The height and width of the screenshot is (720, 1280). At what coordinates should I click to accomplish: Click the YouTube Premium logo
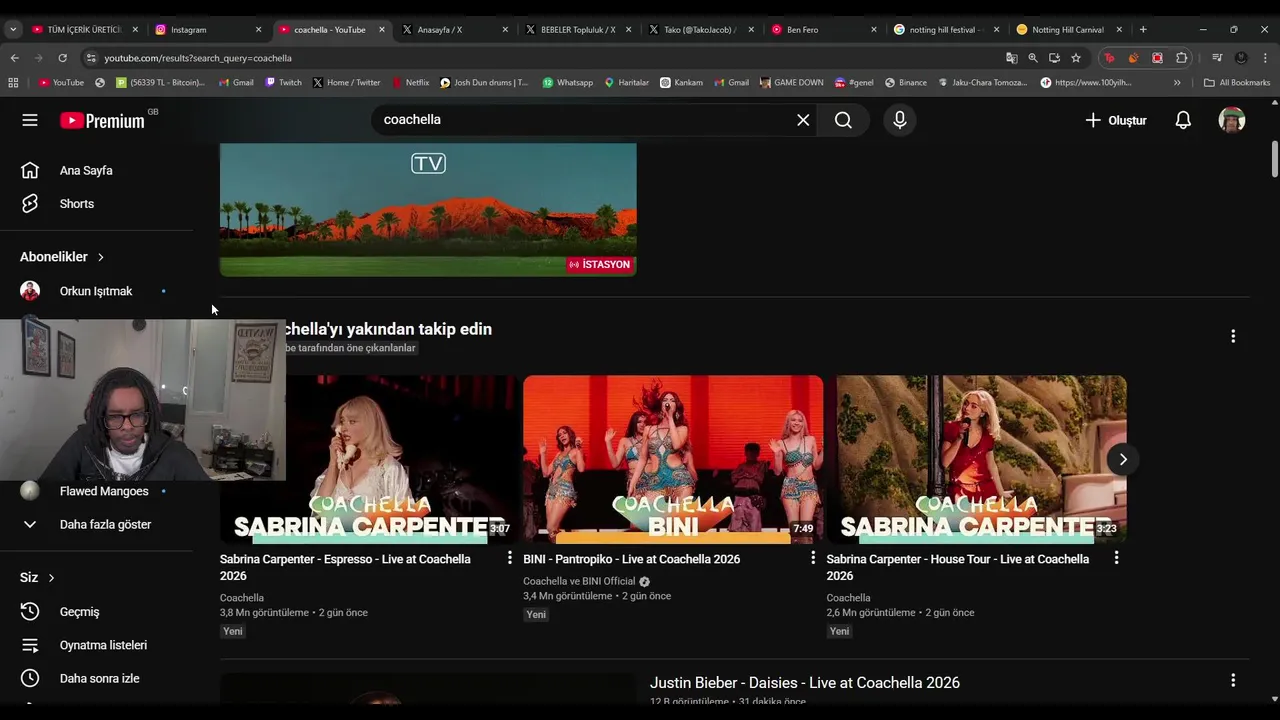(103, 120)
